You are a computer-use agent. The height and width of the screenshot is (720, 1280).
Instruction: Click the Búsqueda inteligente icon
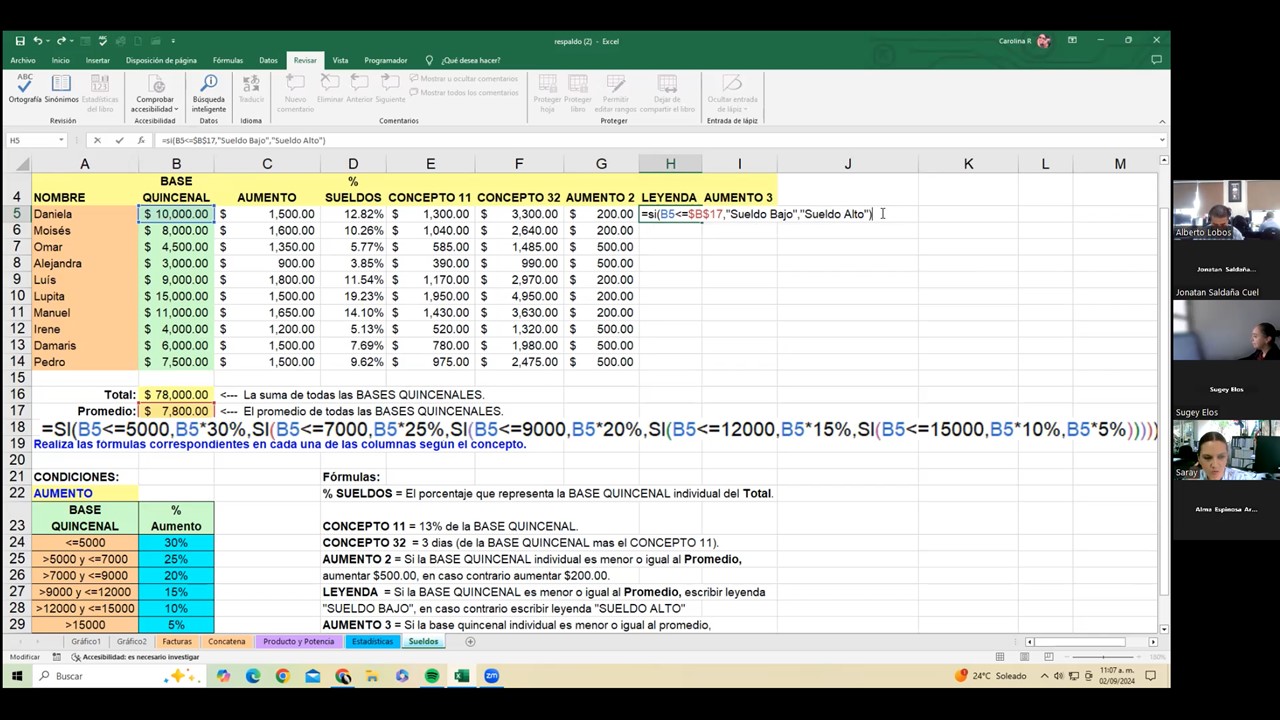pos(209,87)
